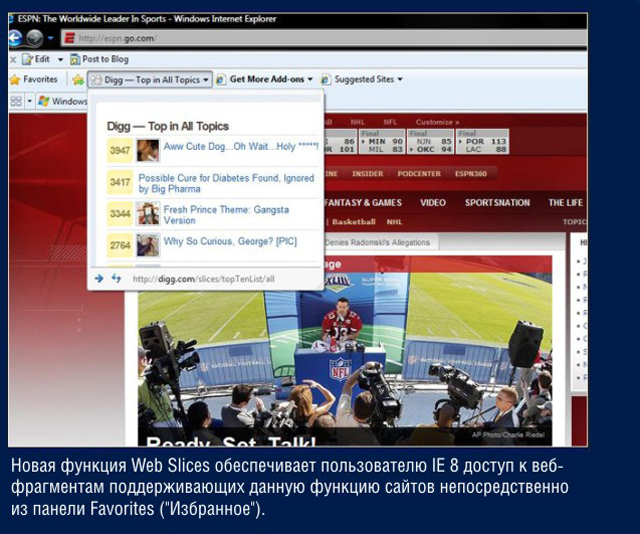This screenshot has width=640, height=534.
Task: Select the Windows browser tab
Action: point(62,101)
